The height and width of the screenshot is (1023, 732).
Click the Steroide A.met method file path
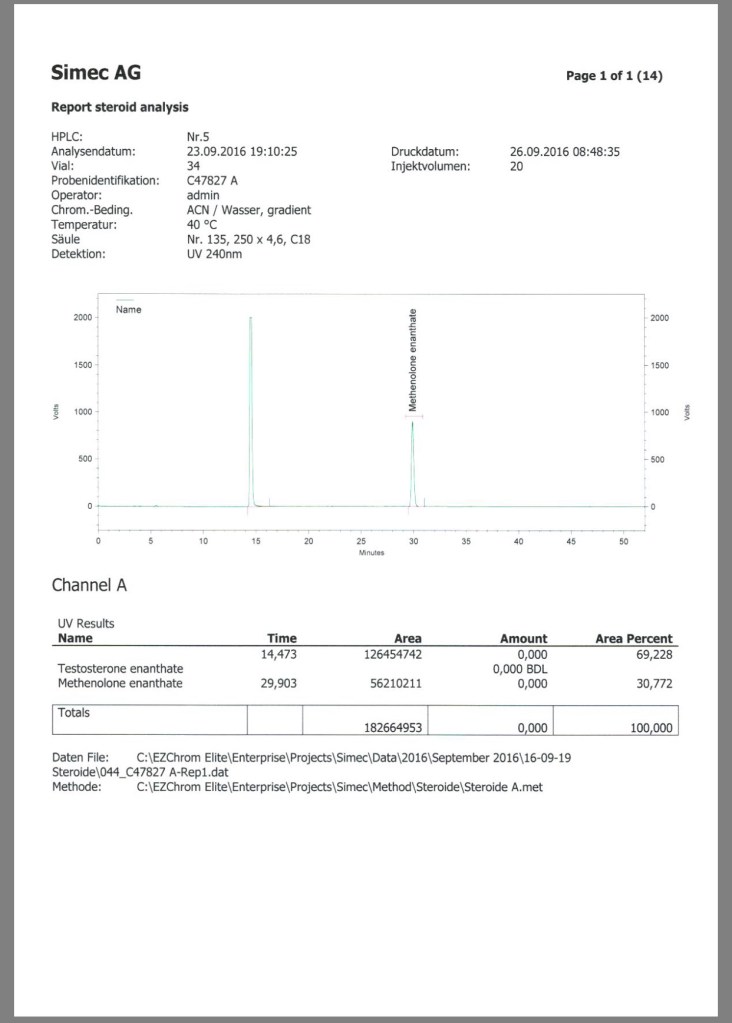[340, 787]
